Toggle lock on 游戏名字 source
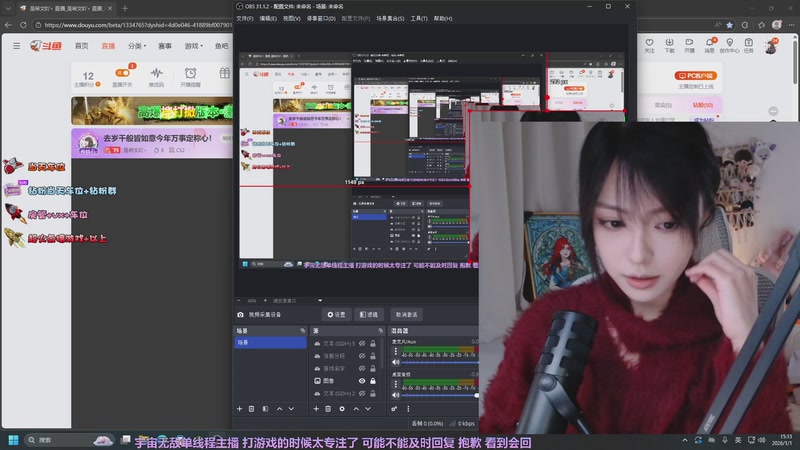Image resolution: width=800 pixels, height=450 pixels. point(373,368)
